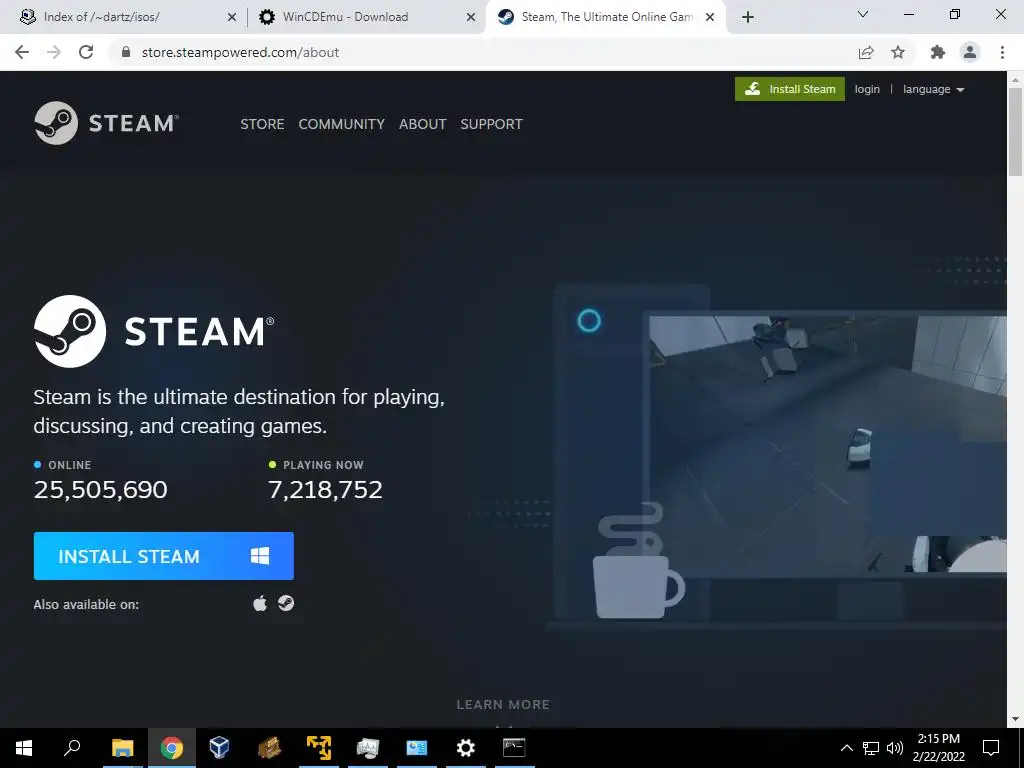Click the LEARN MORE link

503,705
